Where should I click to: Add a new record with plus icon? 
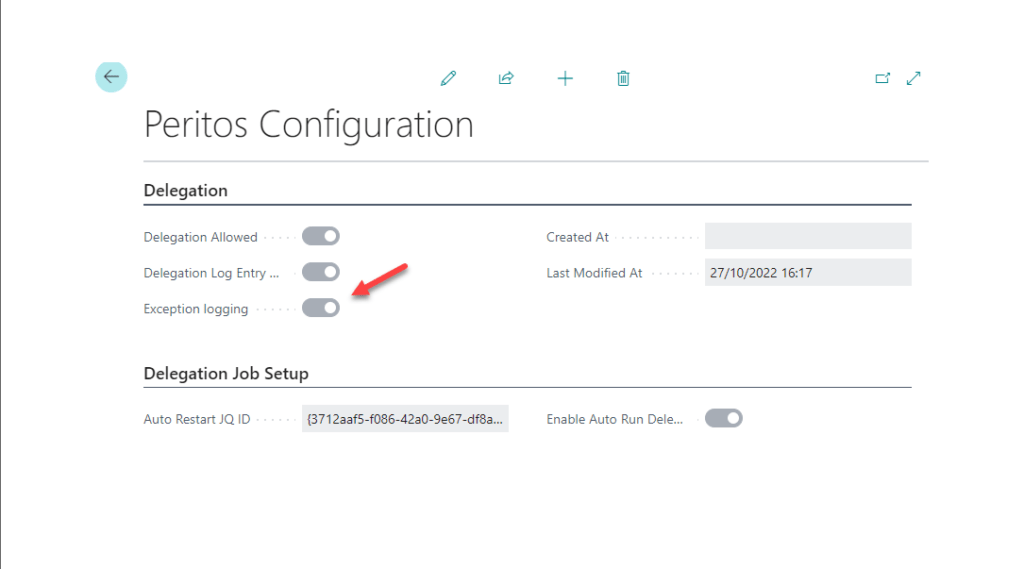coord(565,78)
